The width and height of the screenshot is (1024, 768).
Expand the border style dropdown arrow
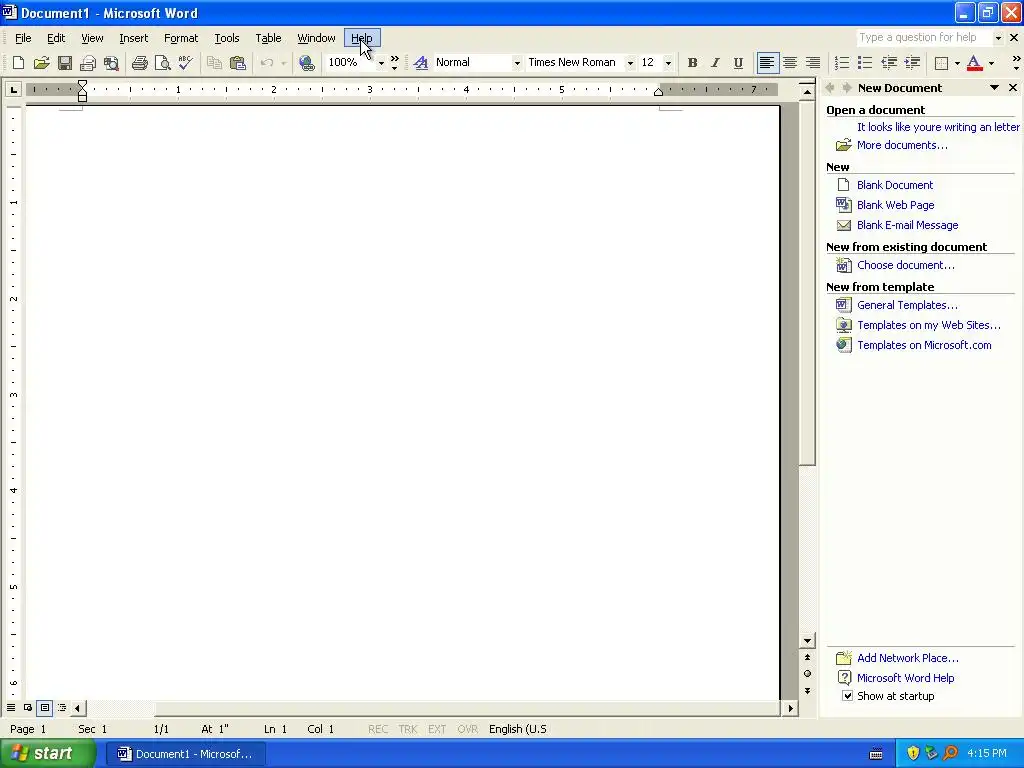click(957, 63)
